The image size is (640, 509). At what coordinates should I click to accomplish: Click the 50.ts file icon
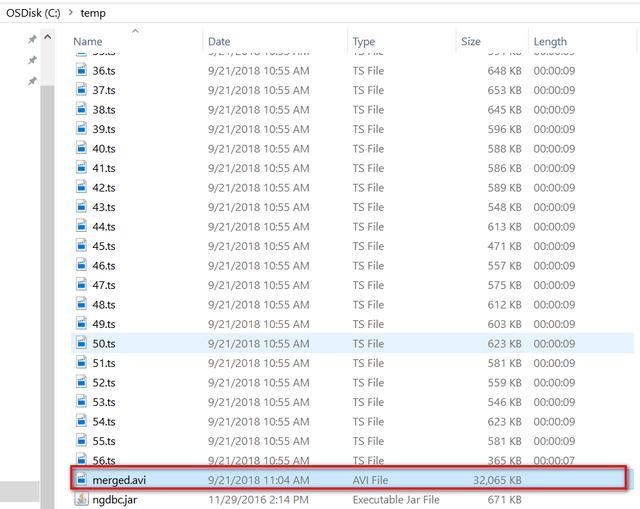[81, 343]
